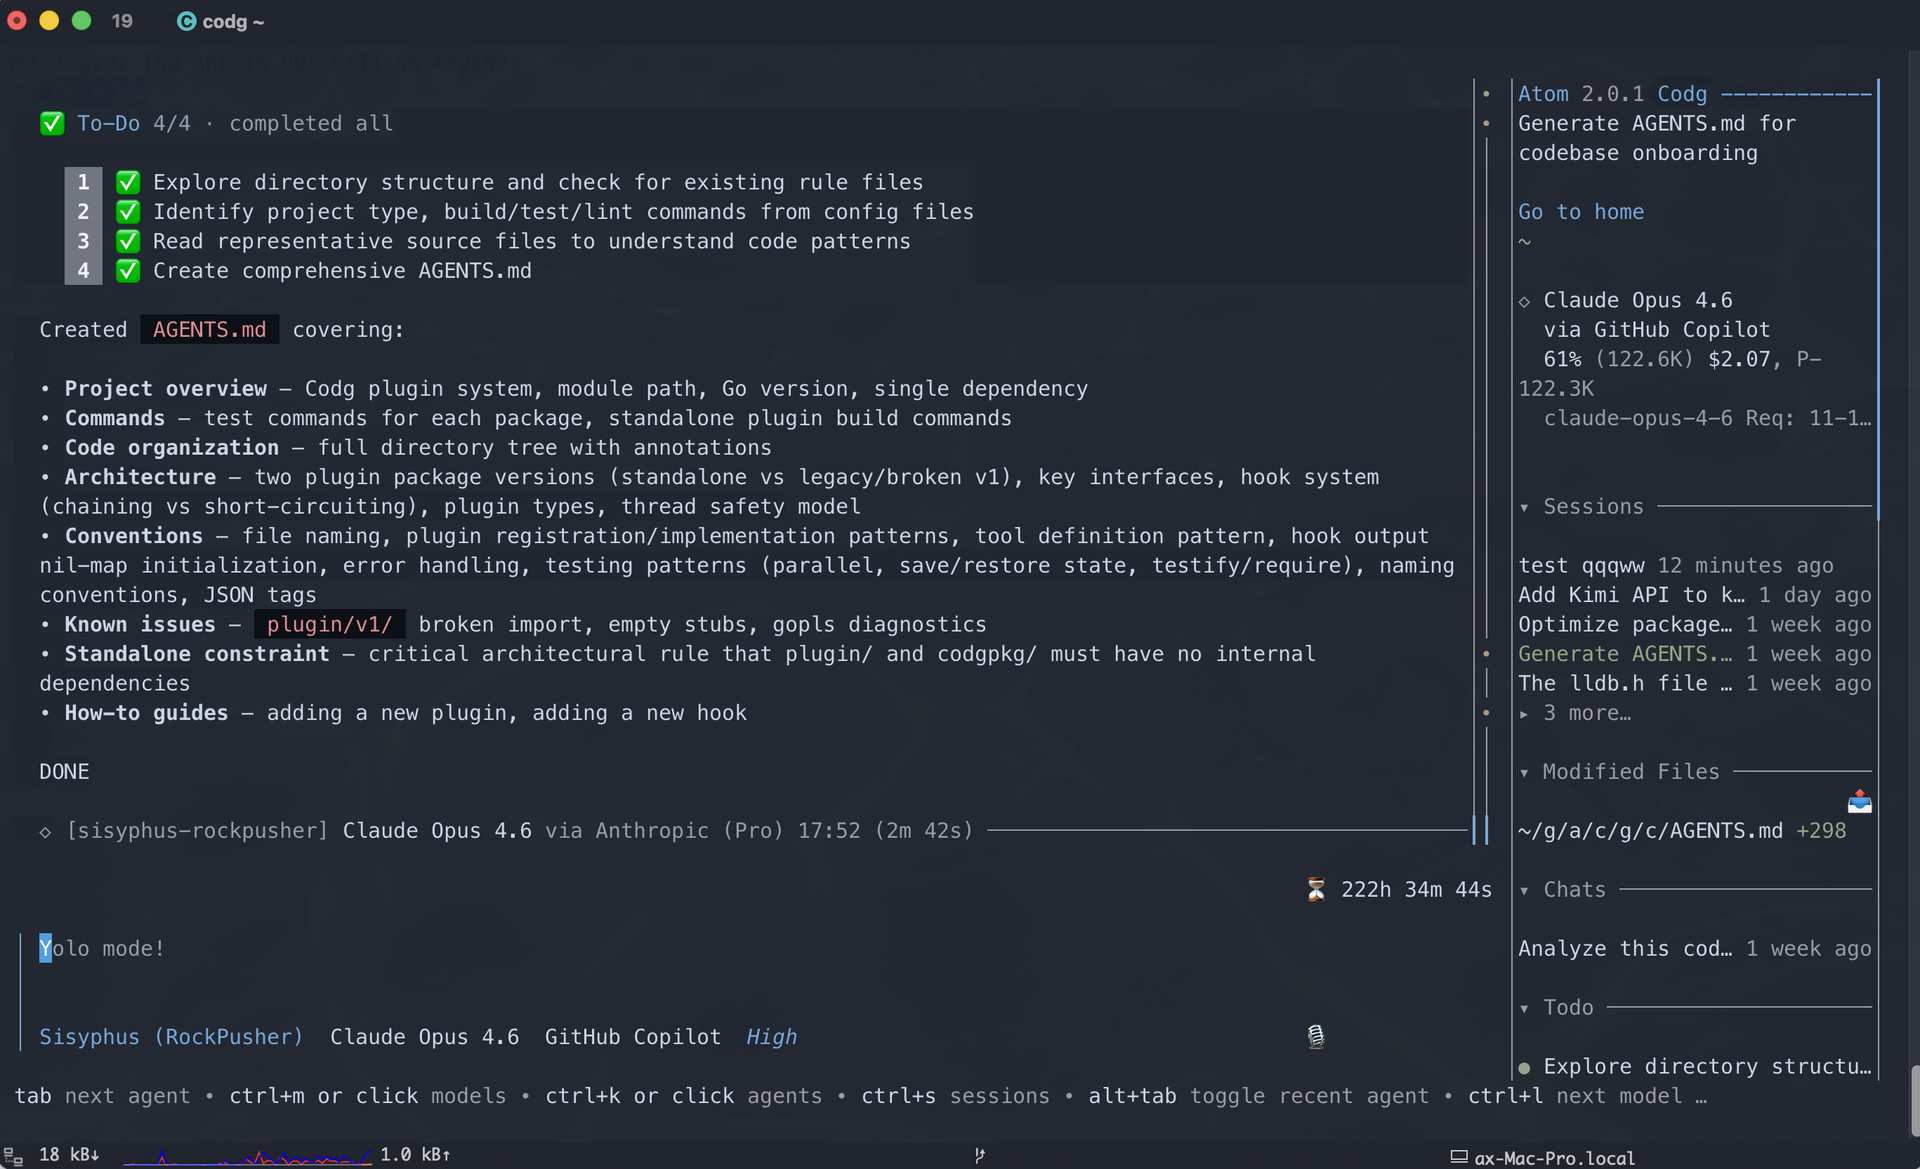The height and width of the screenshot is (1169, 1920).
Task: Open session Optimize package…
Action: 1695,624
